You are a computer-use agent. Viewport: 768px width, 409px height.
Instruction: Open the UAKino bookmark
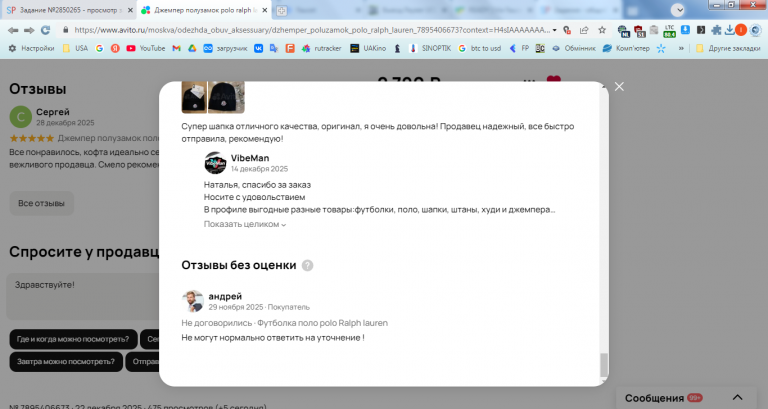click(368, 48)
